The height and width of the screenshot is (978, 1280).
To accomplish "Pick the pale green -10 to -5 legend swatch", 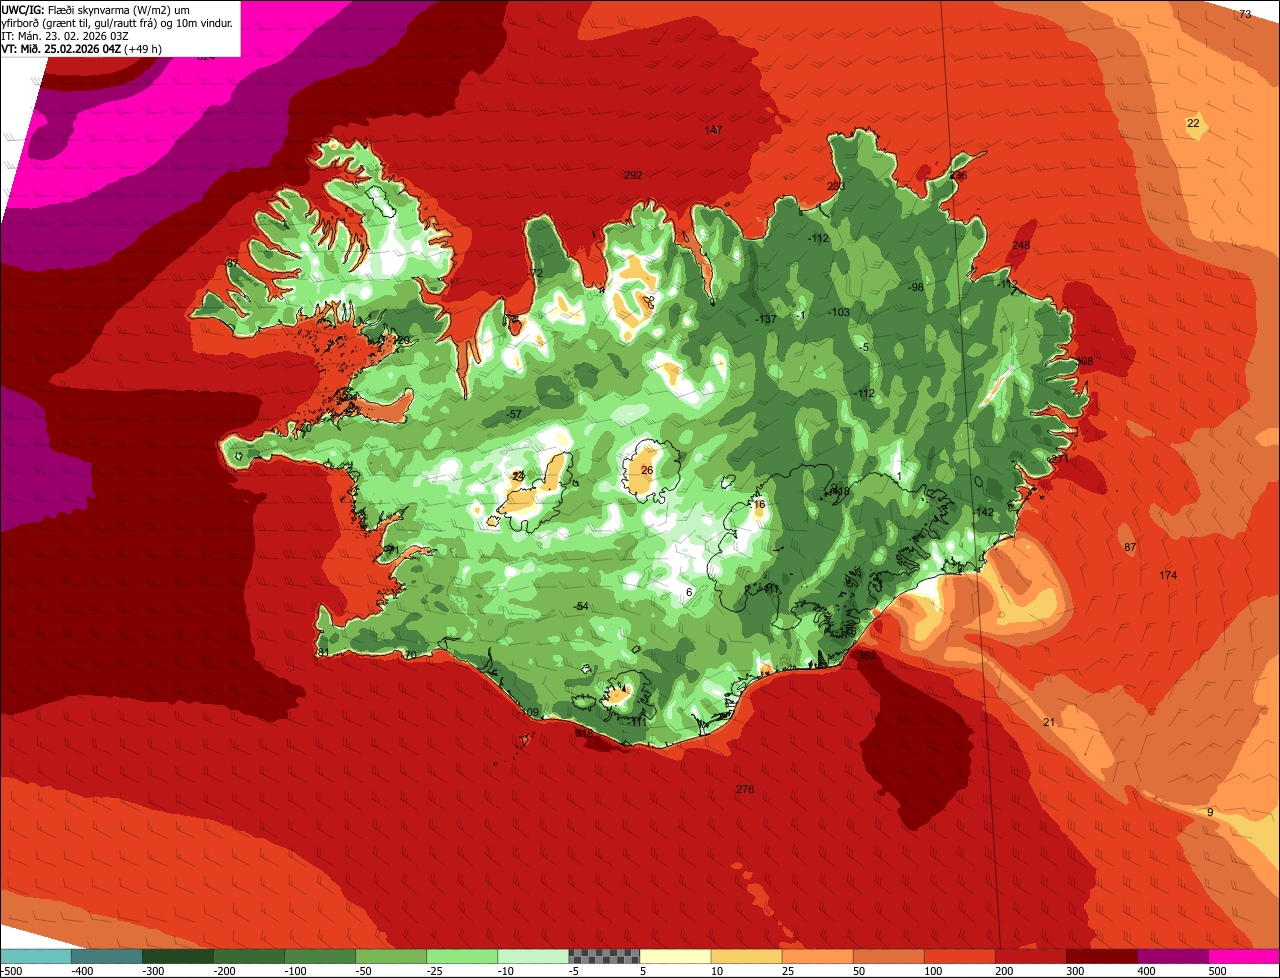I will click(x=533, y=956).
